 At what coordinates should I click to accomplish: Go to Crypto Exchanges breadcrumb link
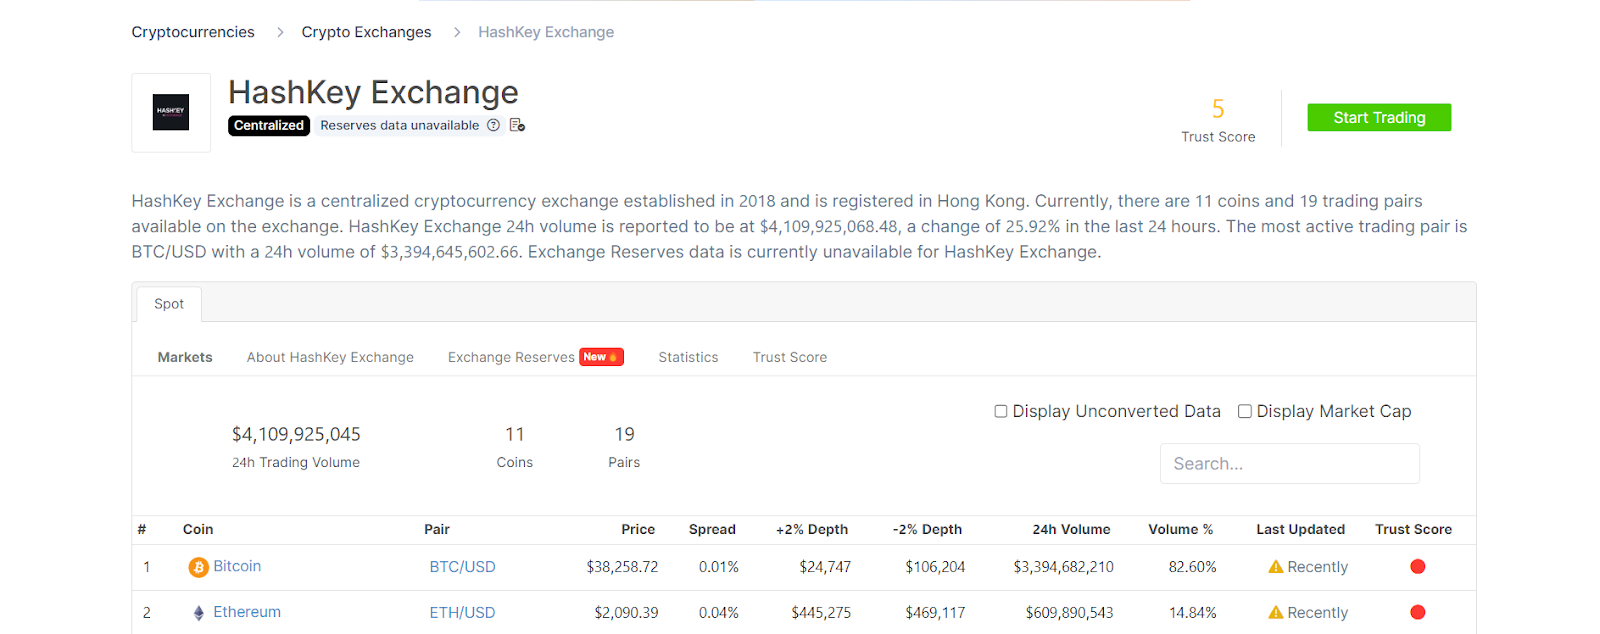[366, 32]
